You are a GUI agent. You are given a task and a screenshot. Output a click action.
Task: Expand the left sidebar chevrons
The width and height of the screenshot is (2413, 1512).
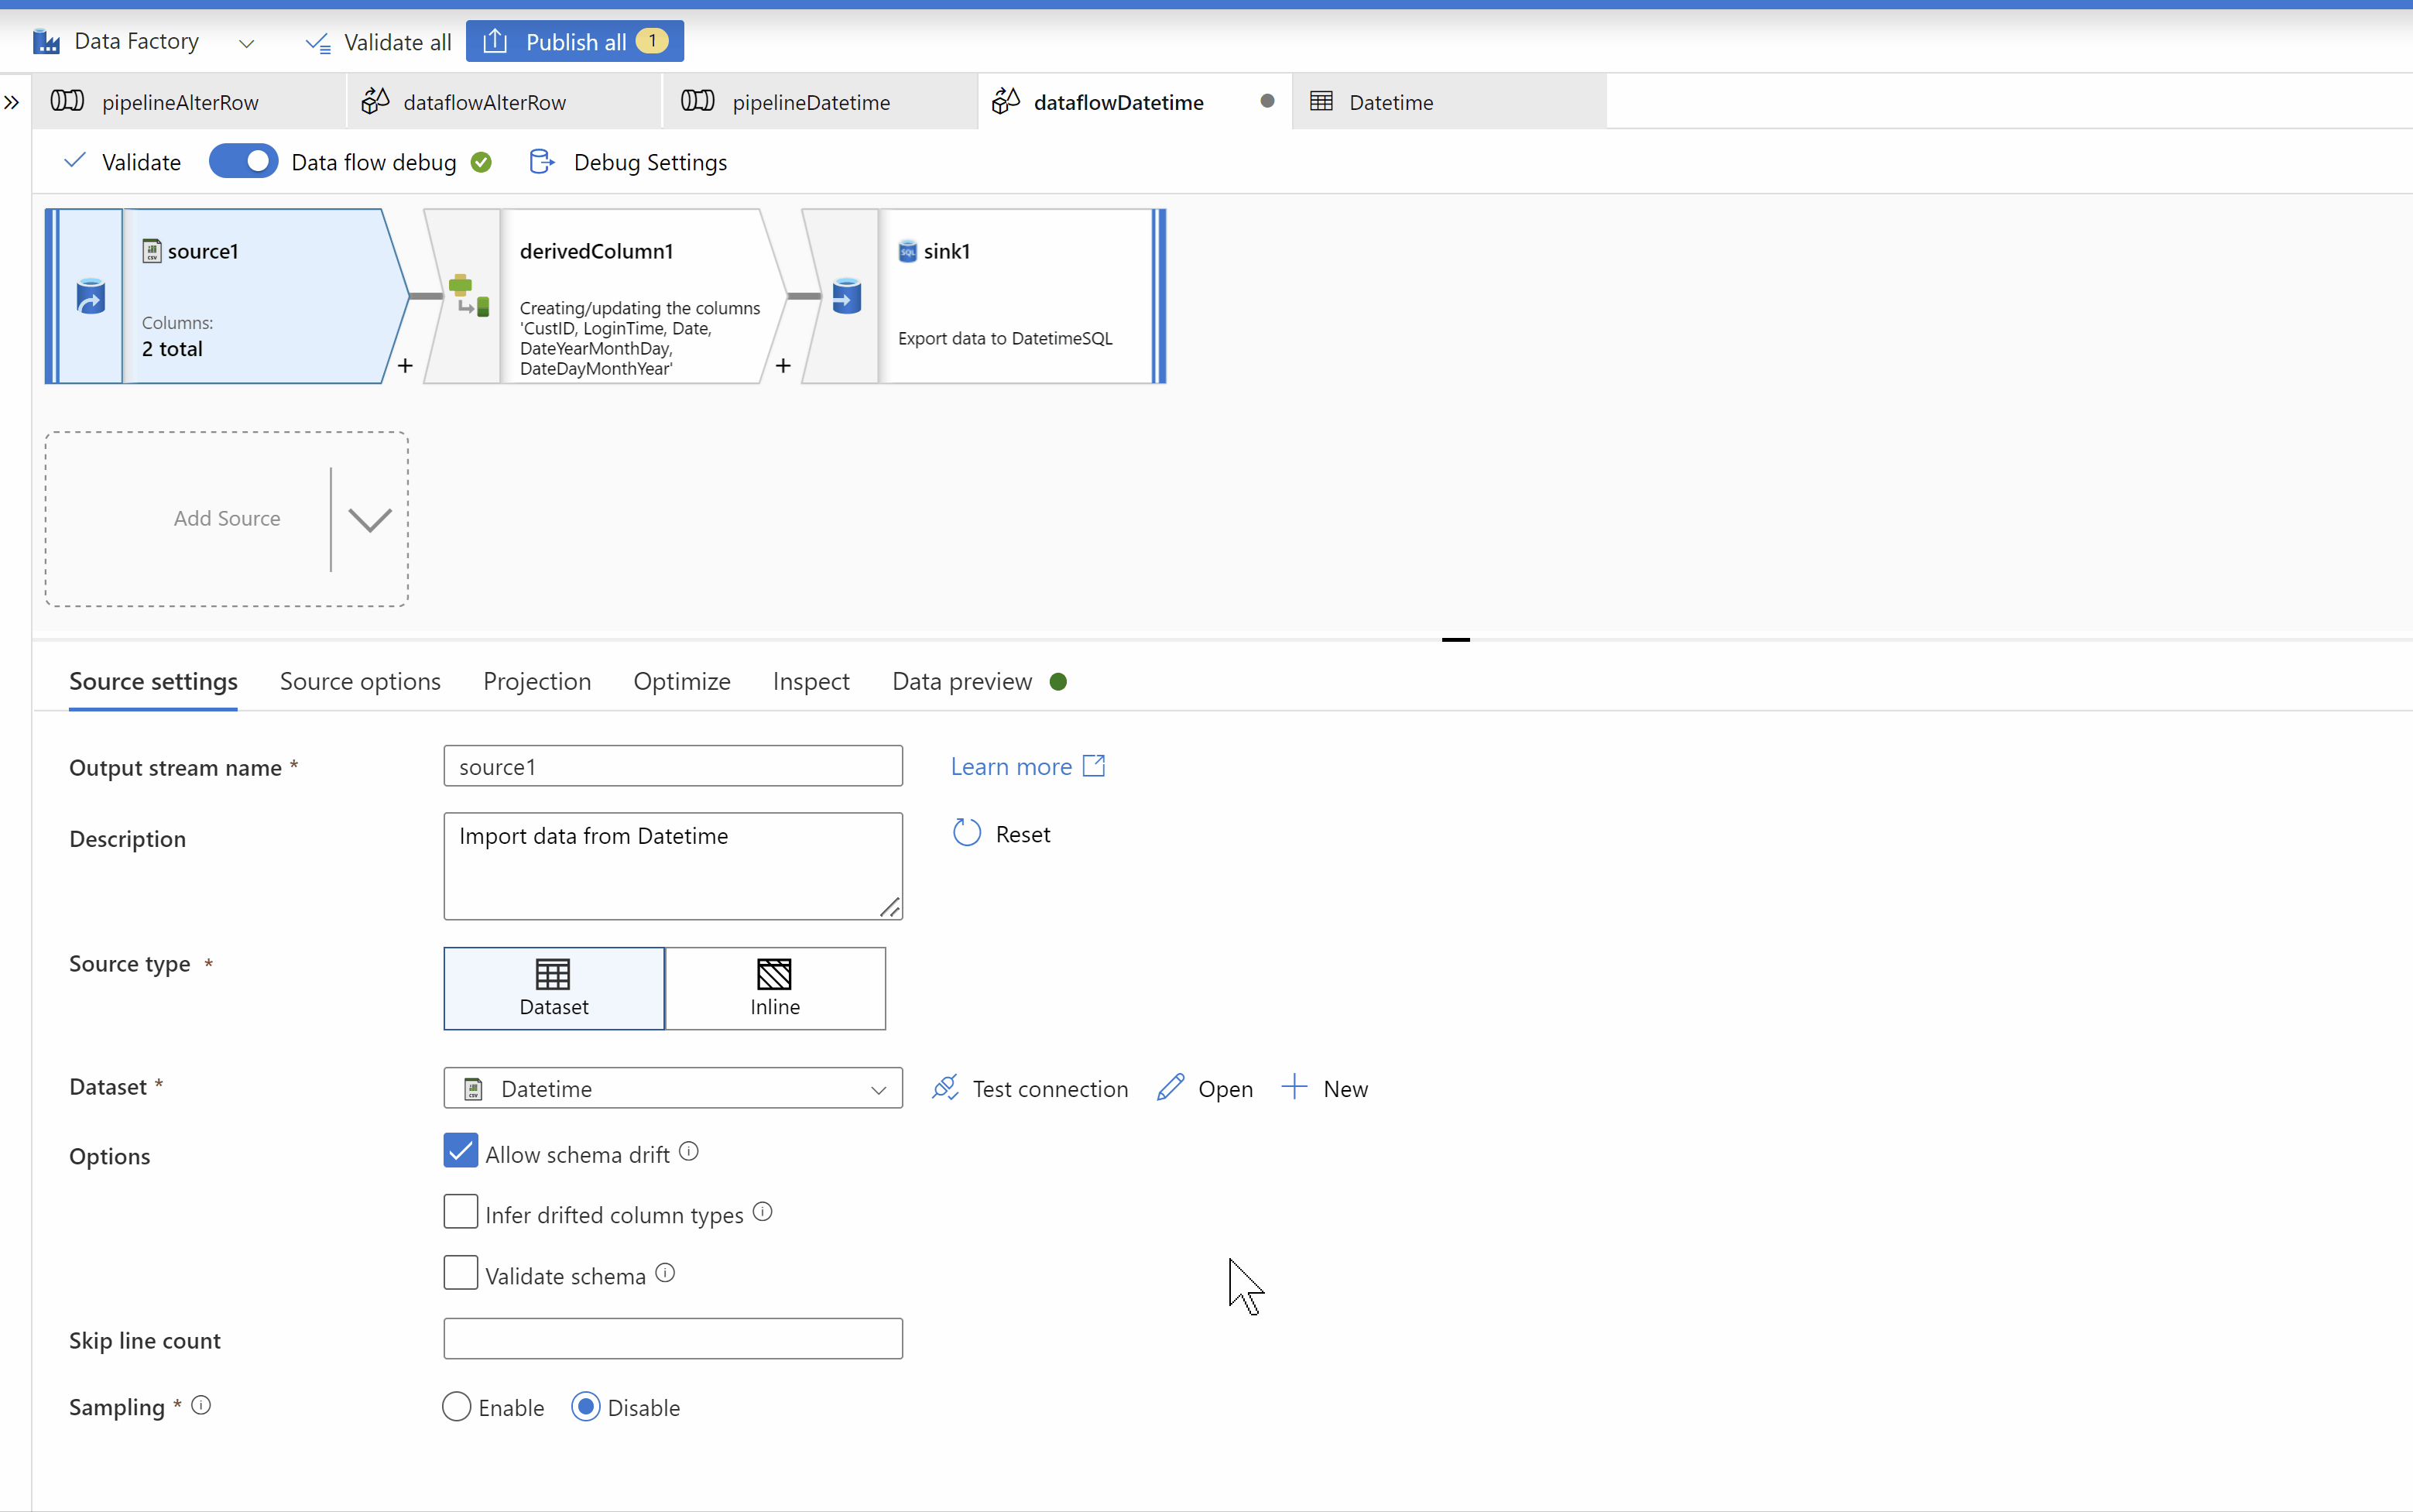tap(12, 102)
